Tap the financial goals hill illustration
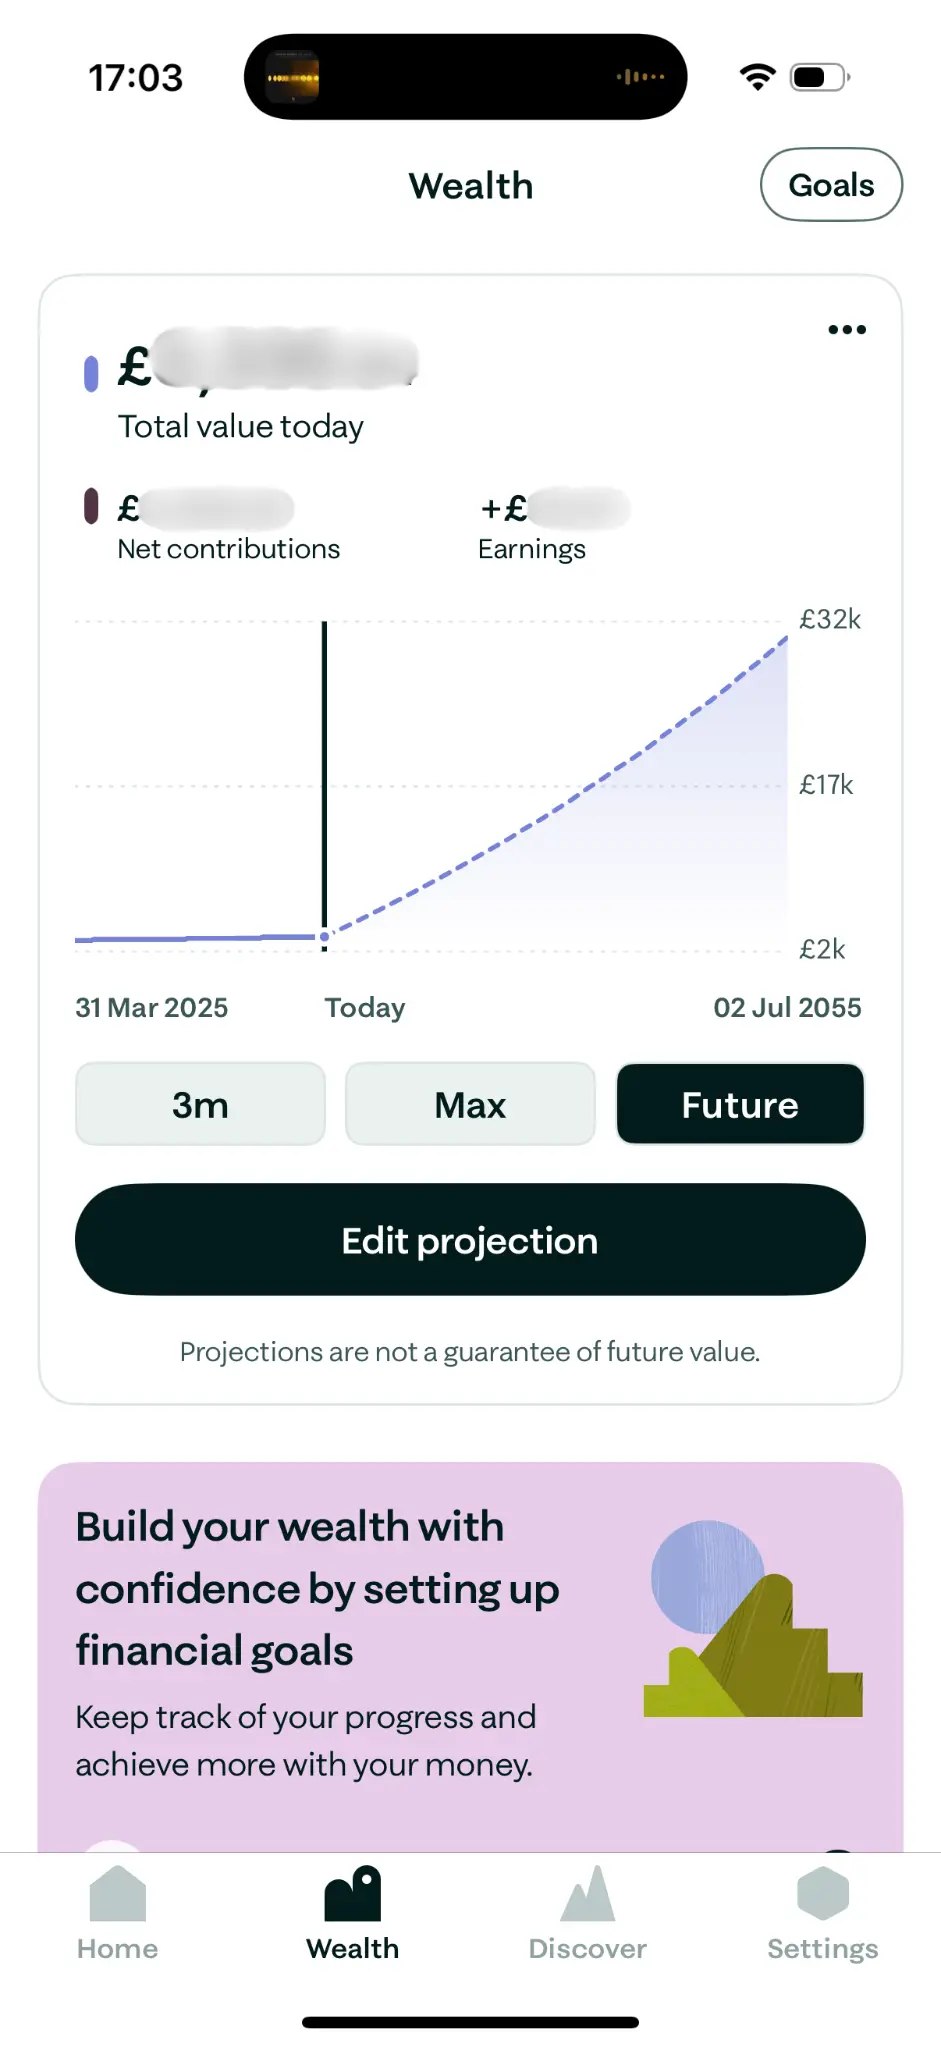The image size is (941, 2048). pos(753,1620)
